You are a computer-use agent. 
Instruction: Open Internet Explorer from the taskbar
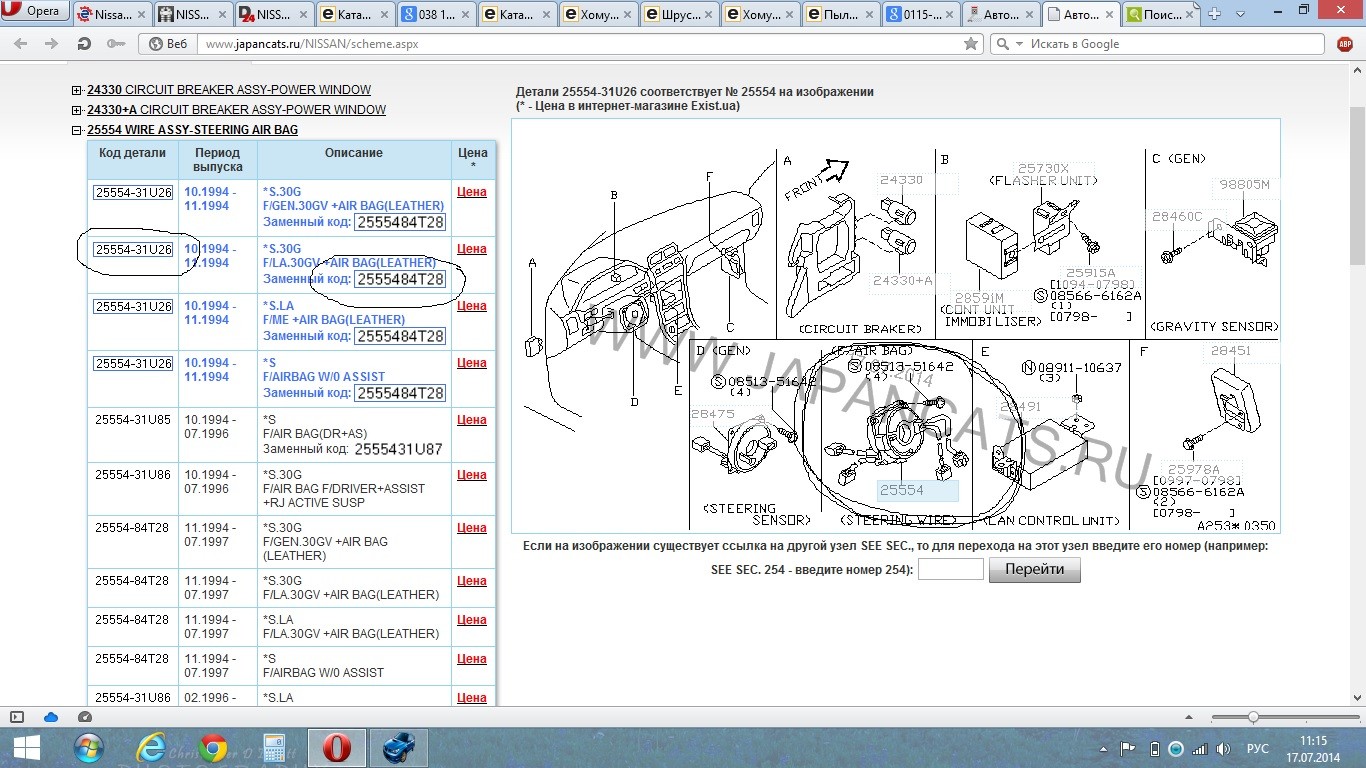click(x=151, y=748)
